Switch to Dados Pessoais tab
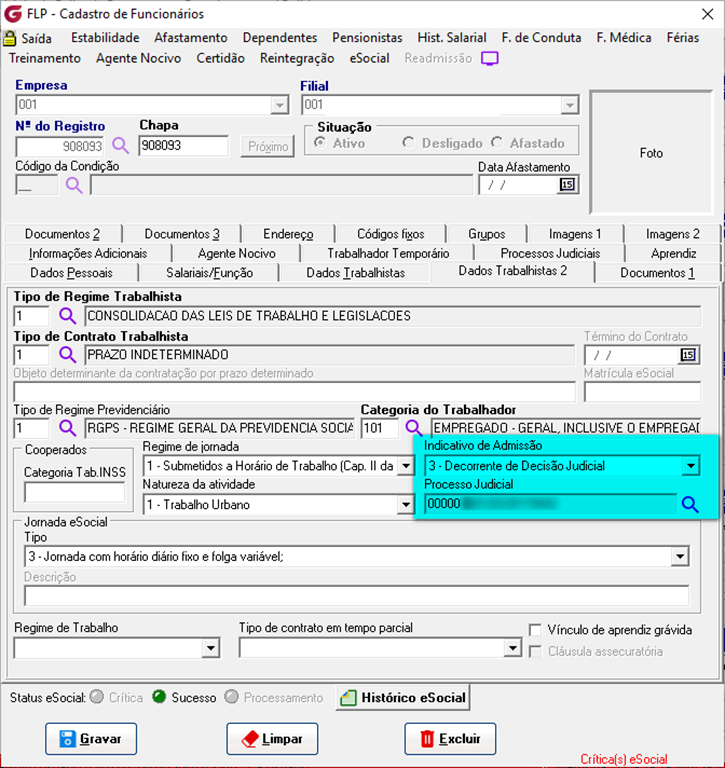The width and height of the screenshot is (725, 768). click(x=72, y=273)
